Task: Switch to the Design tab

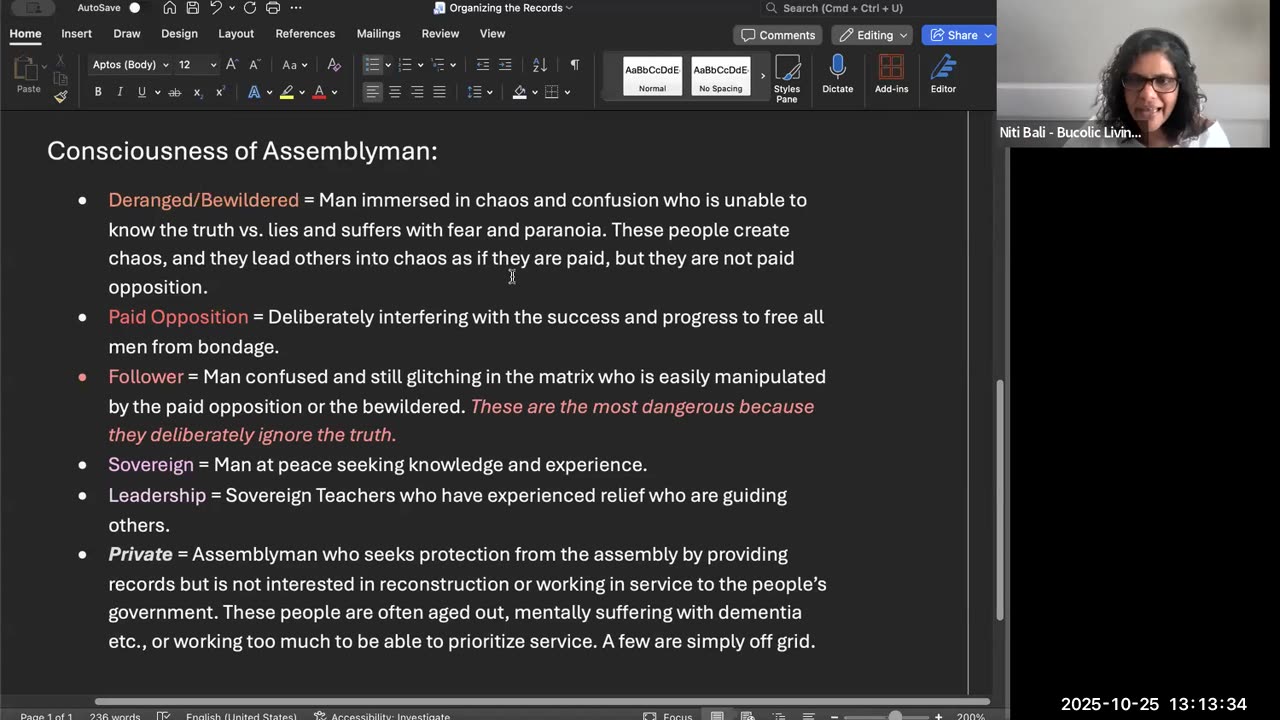Action: 179,34
